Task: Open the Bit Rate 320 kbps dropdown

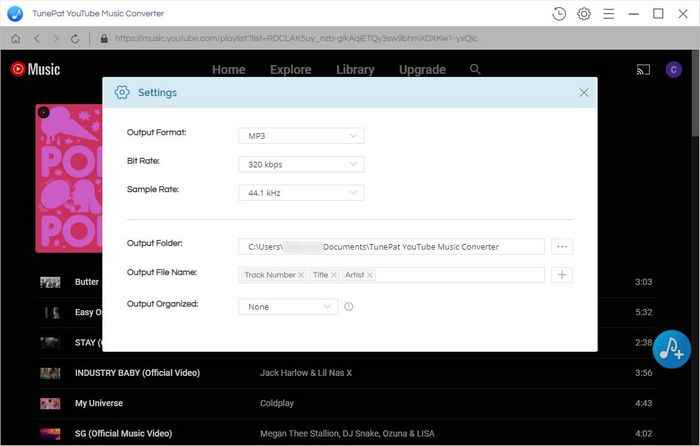Action: 301,164
